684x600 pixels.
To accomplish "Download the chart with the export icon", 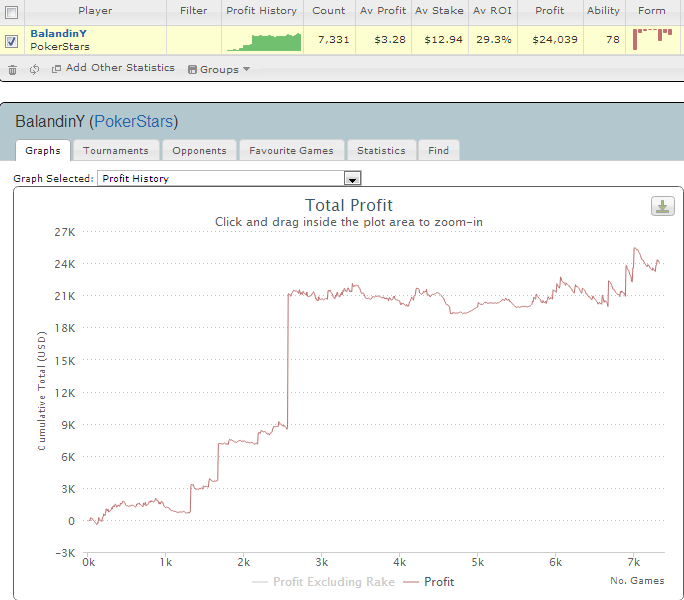I will [x=663, y=206].
